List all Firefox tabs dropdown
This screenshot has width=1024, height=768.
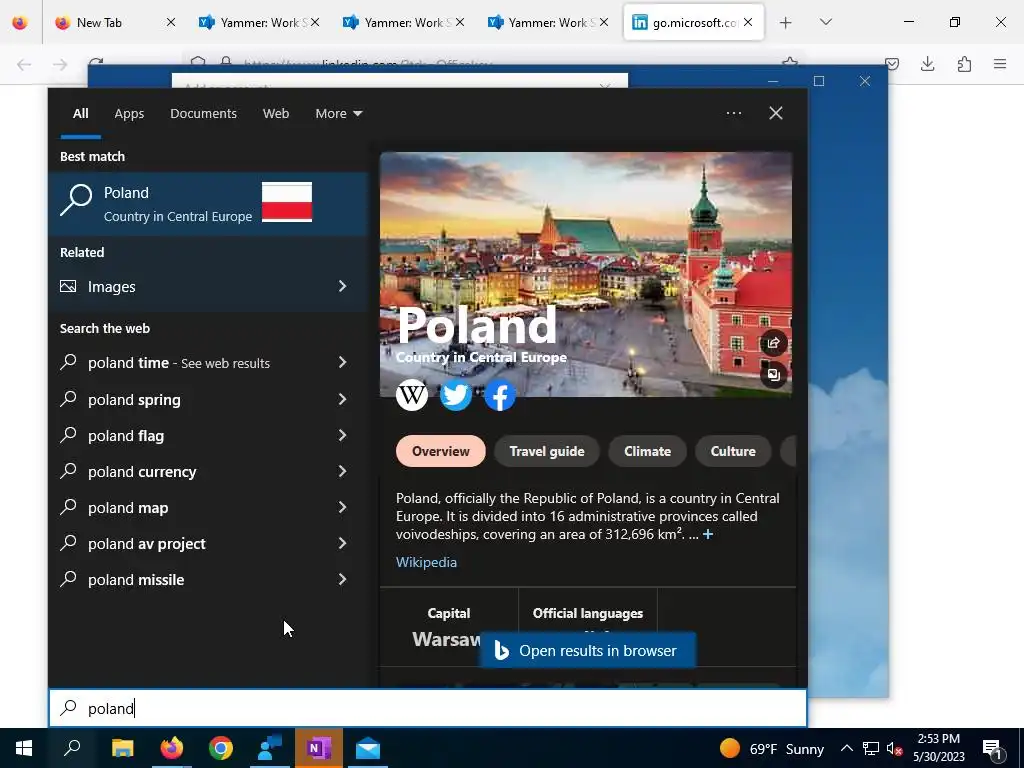coord(825,22)
